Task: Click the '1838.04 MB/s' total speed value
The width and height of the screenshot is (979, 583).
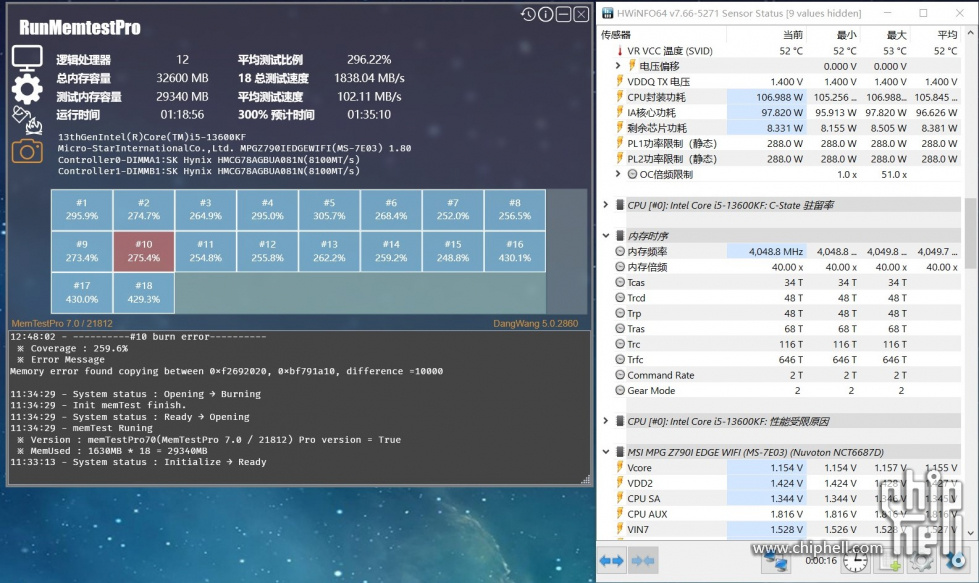Action: [x=369, y=78]
